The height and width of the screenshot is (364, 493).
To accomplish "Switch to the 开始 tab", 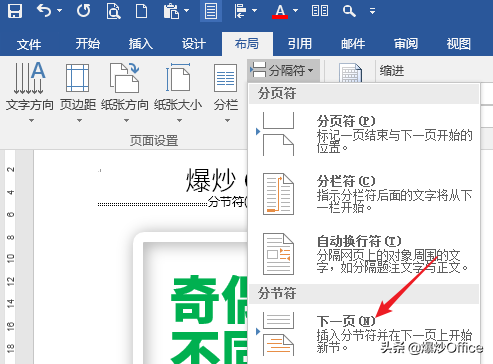I will click(87, 44).
